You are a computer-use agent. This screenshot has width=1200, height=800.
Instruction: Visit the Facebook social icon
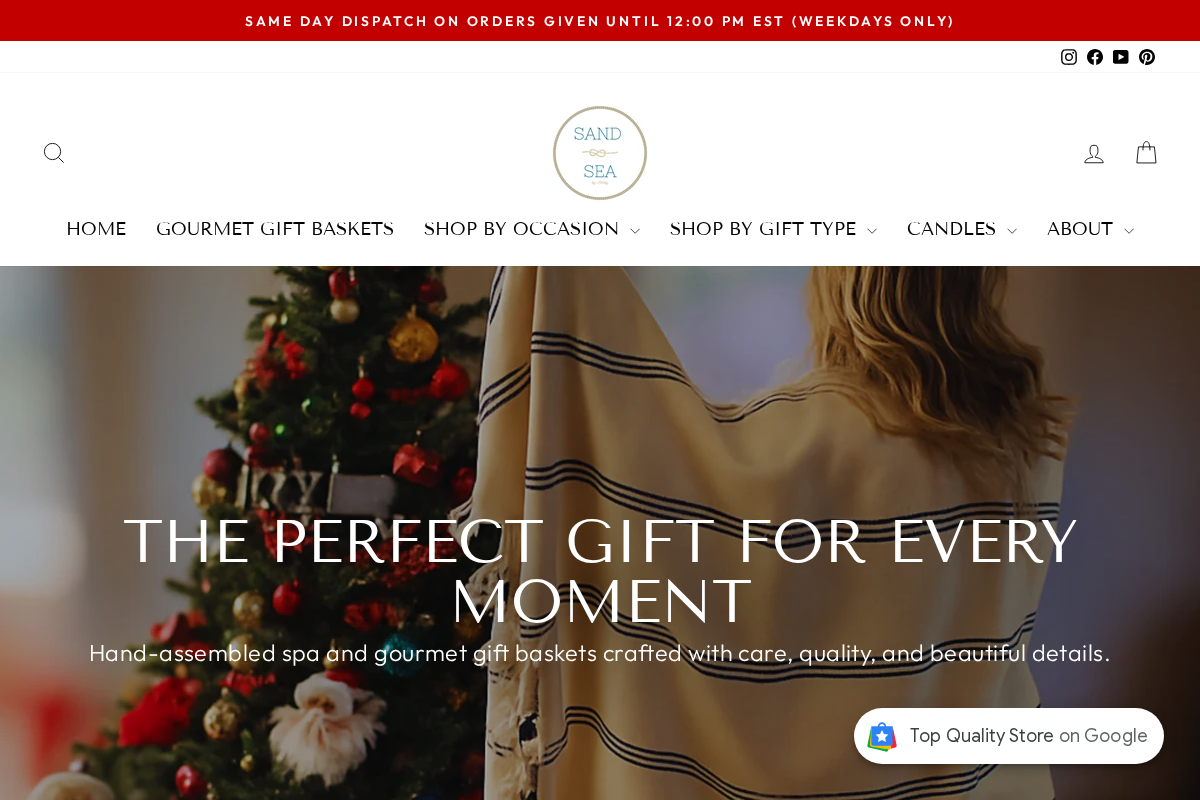pyautogui.click(x=1095, y=57)
